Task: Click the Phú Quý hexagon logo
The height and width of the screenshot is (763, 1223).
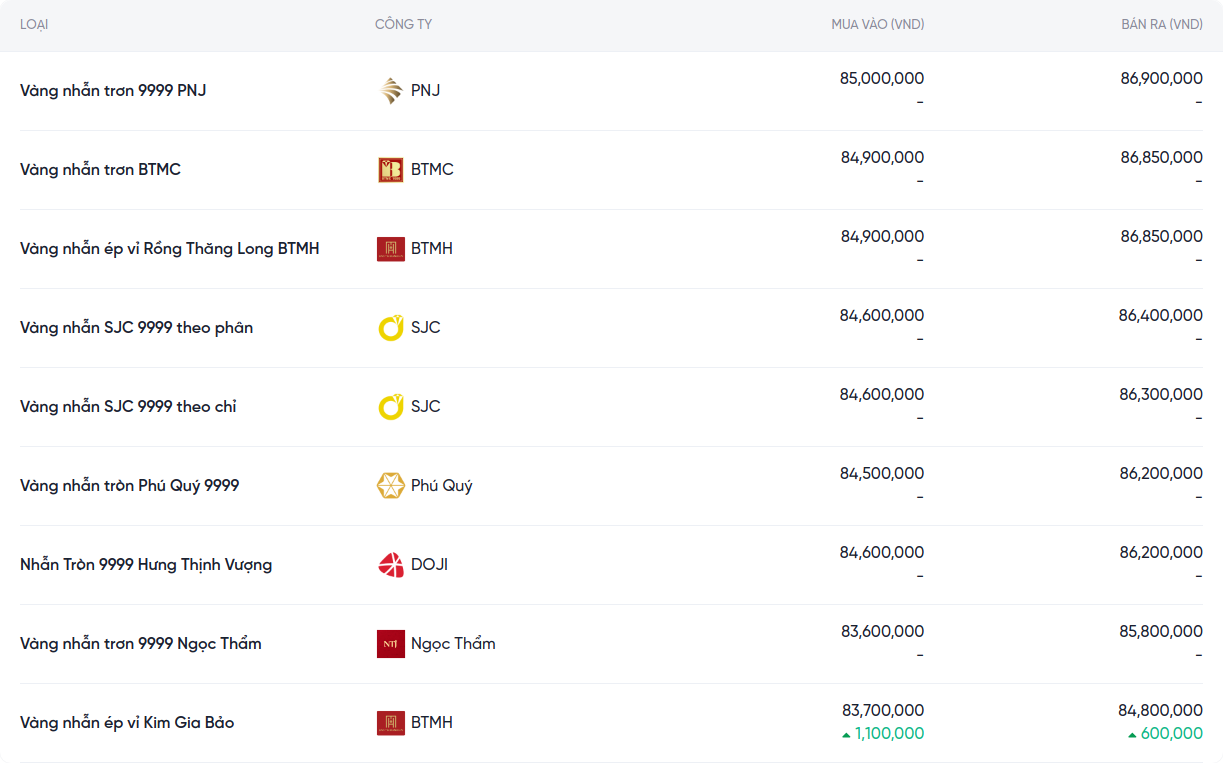Action: tap(390, 486)
